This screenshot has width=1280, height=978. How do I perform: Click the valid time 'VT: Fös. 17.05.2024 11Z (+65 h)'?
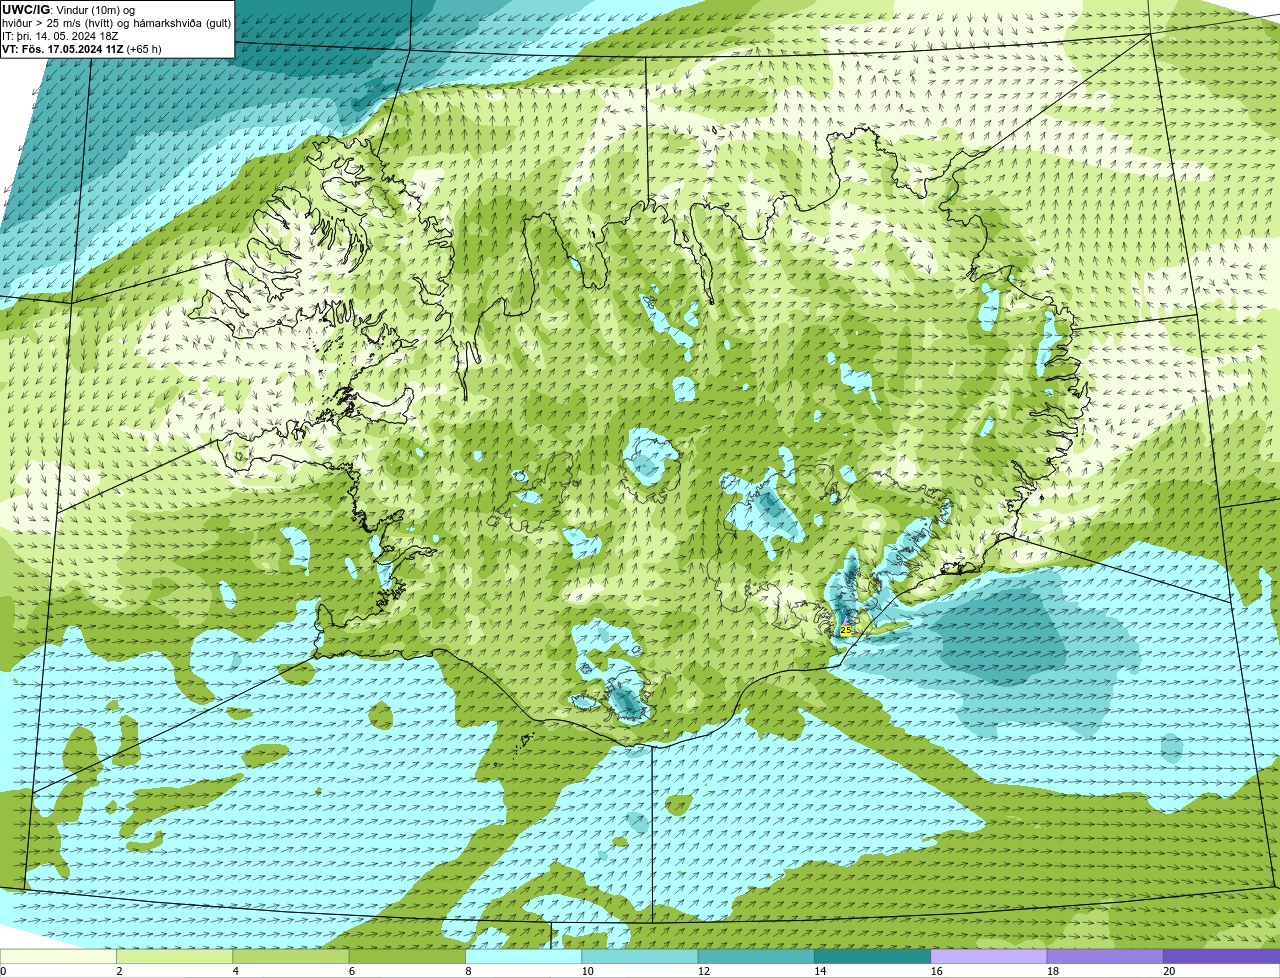click(x=82, y=49)
